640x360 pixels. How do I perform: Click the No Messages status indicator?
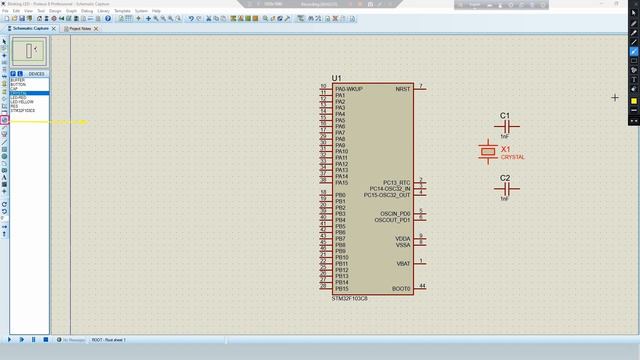pyautogui.click(x=71, y=340)
